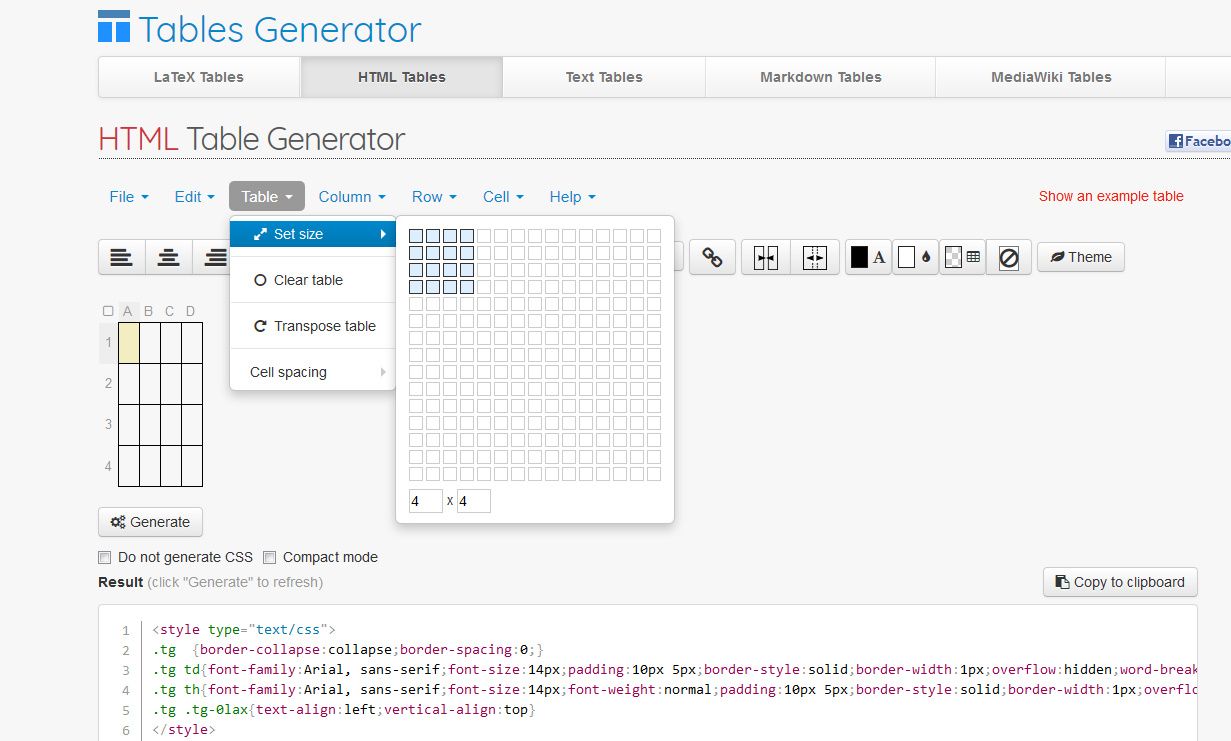Enable Do not generate CSS

[104, 557]
